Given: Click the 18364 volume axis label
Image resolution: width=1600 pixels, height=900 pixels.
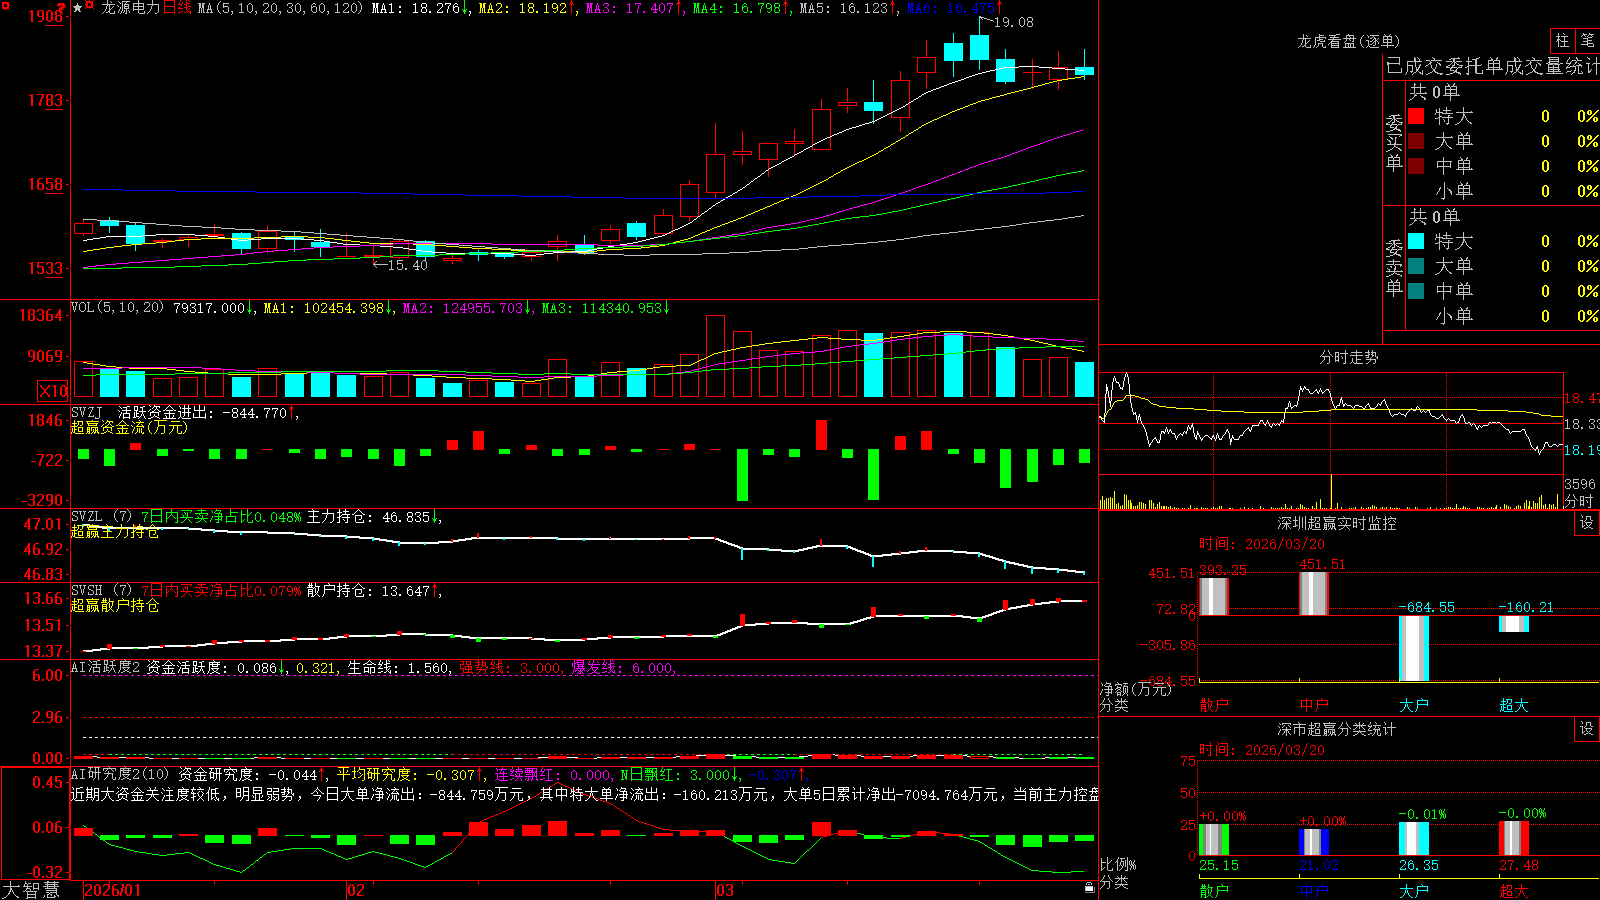Looking at the screenshot, I should tap(42, 315).
